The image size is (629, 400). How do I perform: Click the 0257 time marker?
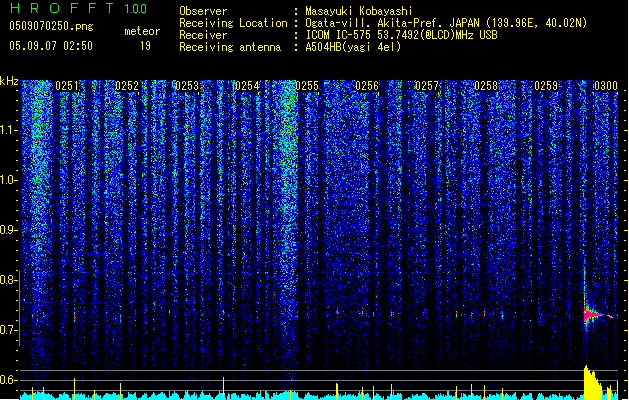point(427,86)
